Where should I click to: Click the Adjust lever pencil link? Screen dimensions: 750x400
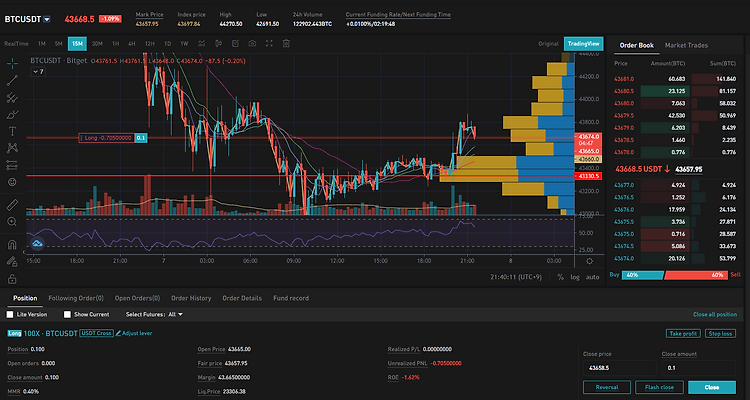click(134, 333)
